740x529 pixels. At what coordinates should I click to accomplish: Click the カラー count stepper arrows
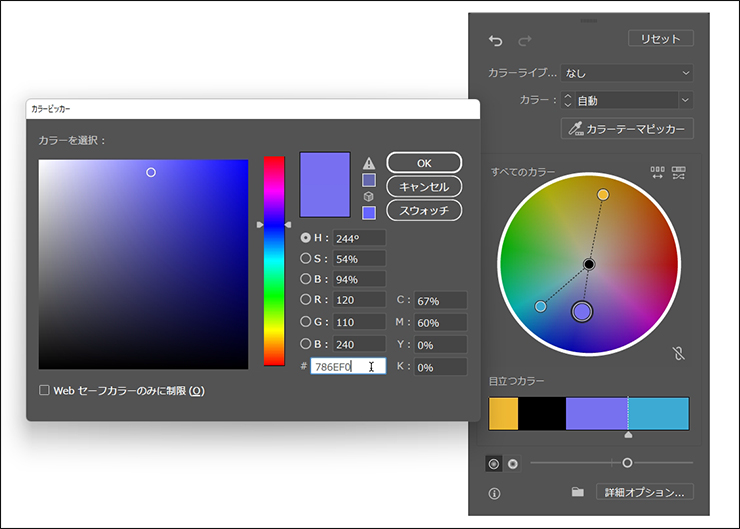568,100
